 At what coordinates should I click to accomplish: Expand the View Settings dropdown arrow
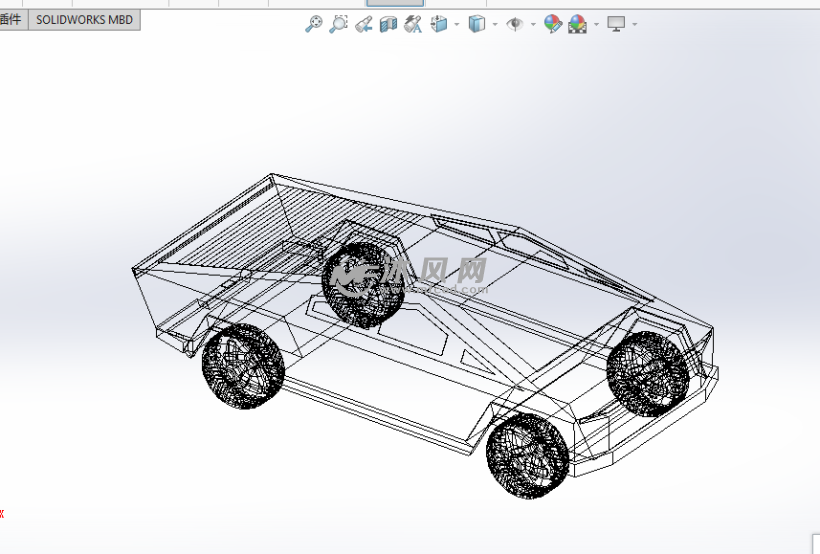coord(635,24)
